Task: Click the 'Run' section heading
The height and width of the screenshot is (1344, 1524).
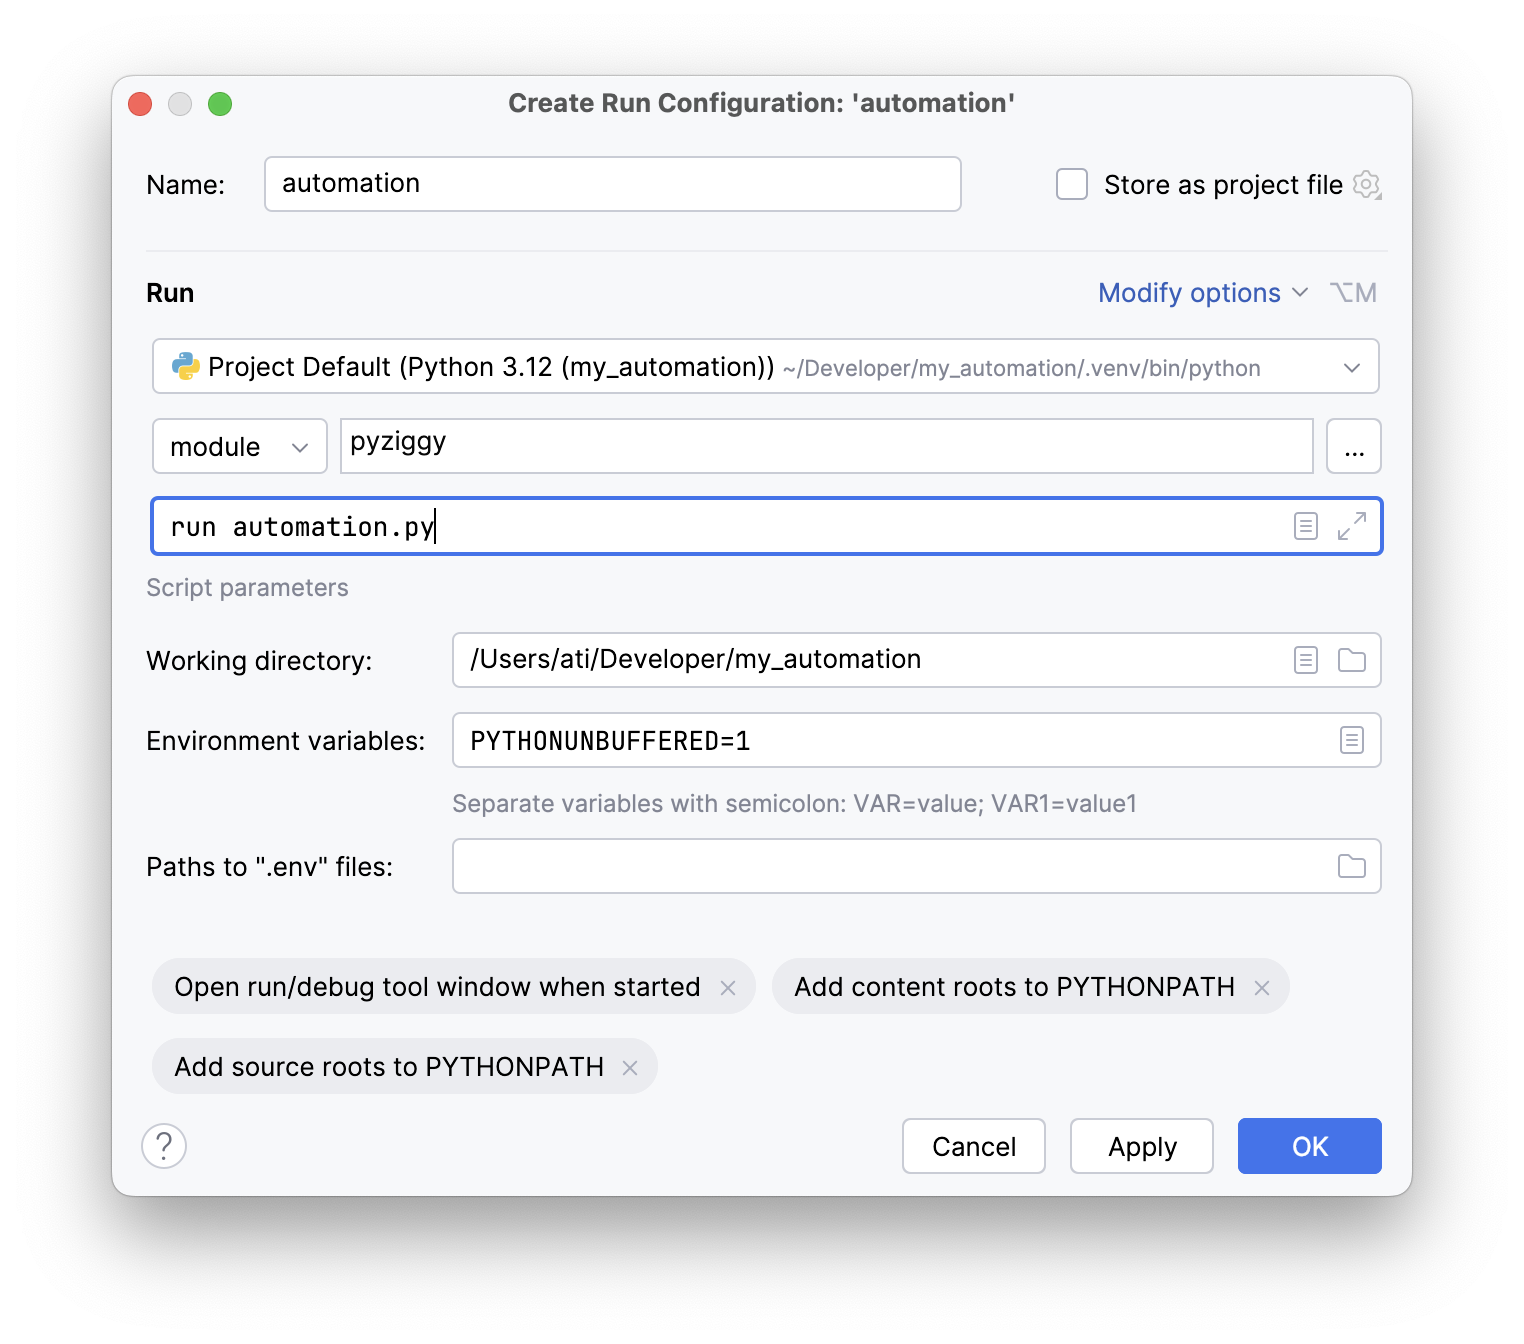Action: point(170,293)
